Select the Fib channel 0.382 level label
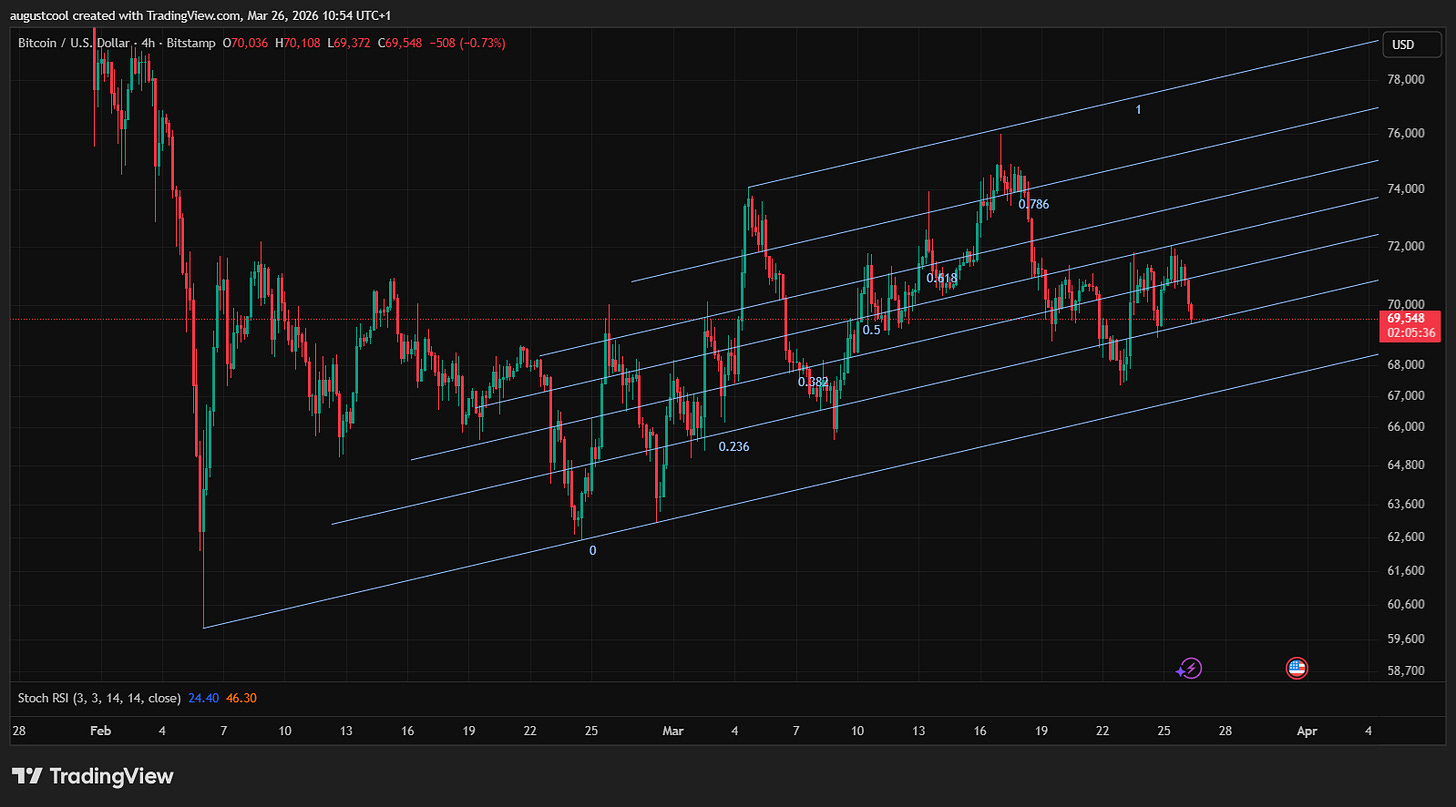Viewport: 1456px width, 807px height. point(813,382)
